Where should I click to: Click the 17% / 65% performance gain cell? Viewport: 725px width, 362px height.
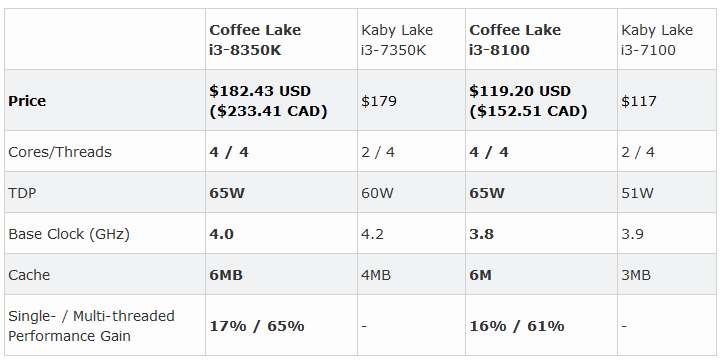[282, 325]
